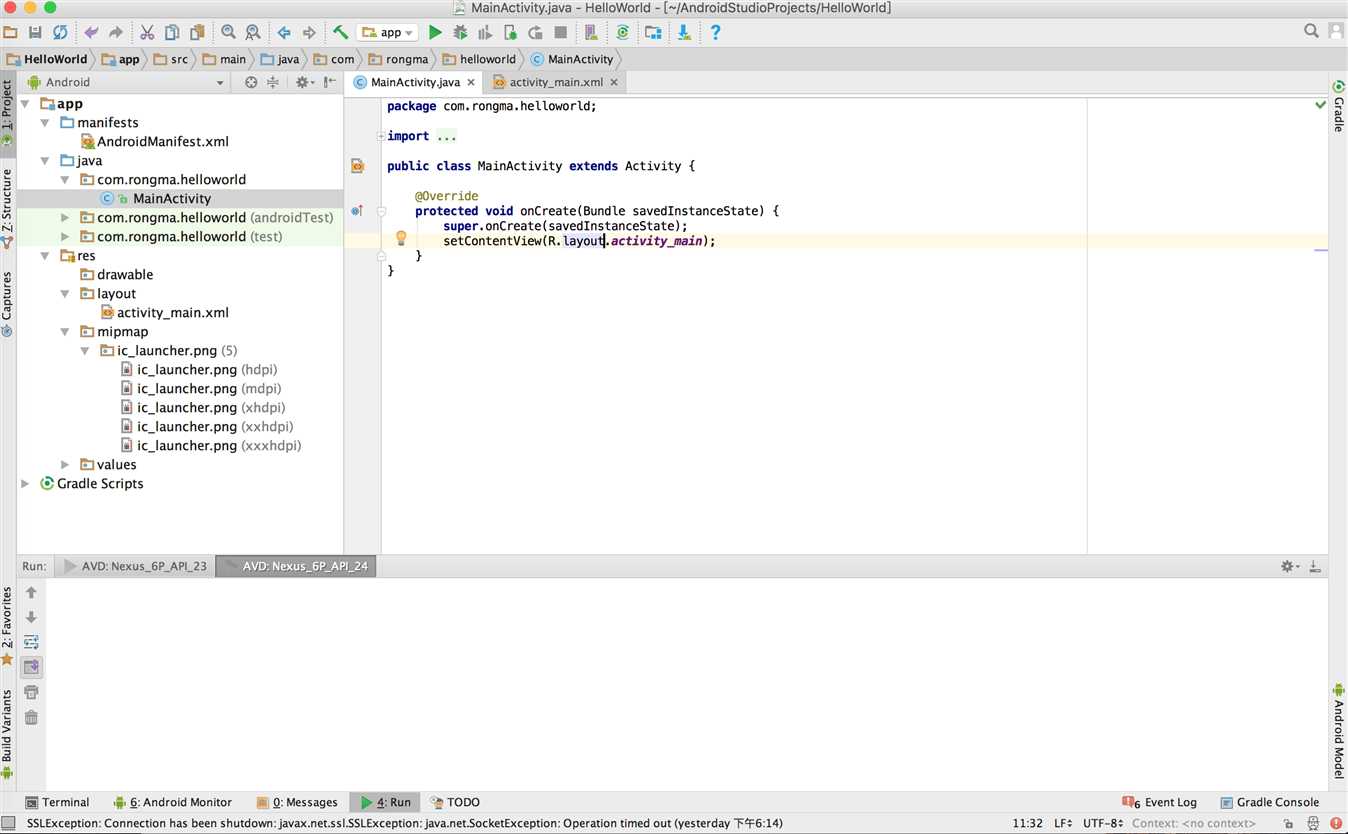Toggle Scroll to End in Run panel

[x=31, y=666]
